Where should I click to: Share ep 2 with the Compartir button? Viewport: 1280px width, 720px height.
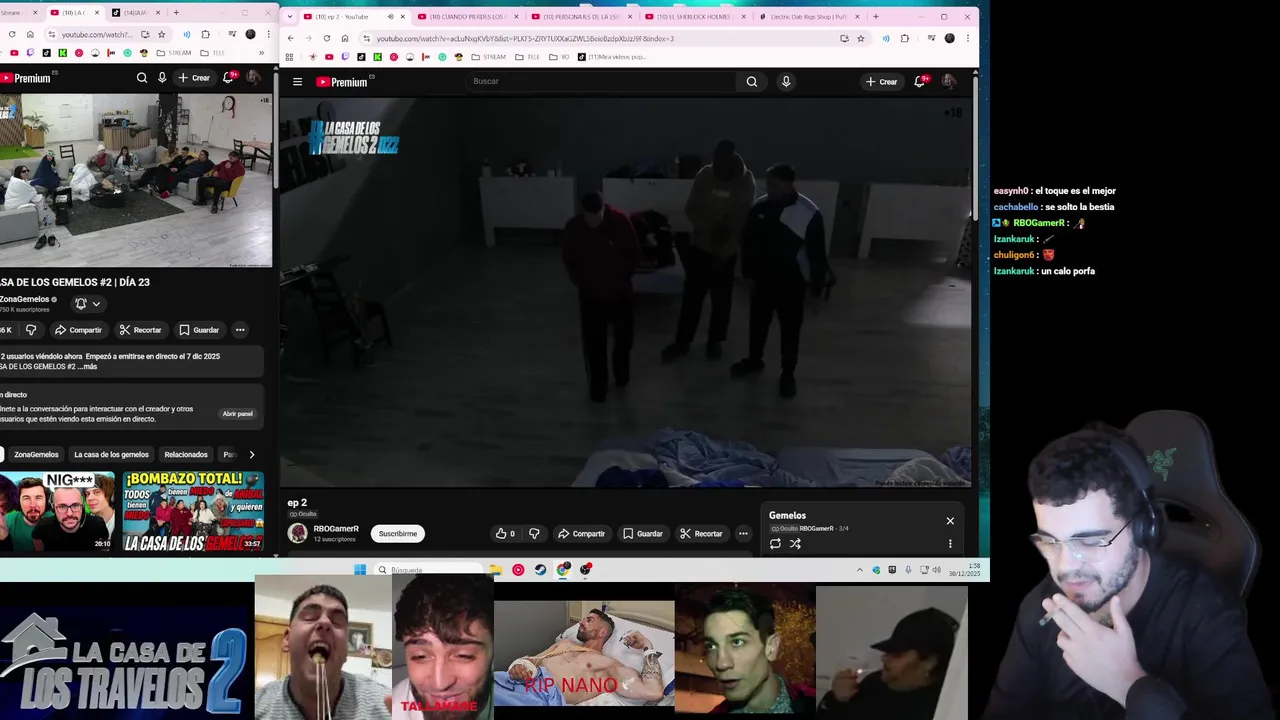(x=581, y=534)
